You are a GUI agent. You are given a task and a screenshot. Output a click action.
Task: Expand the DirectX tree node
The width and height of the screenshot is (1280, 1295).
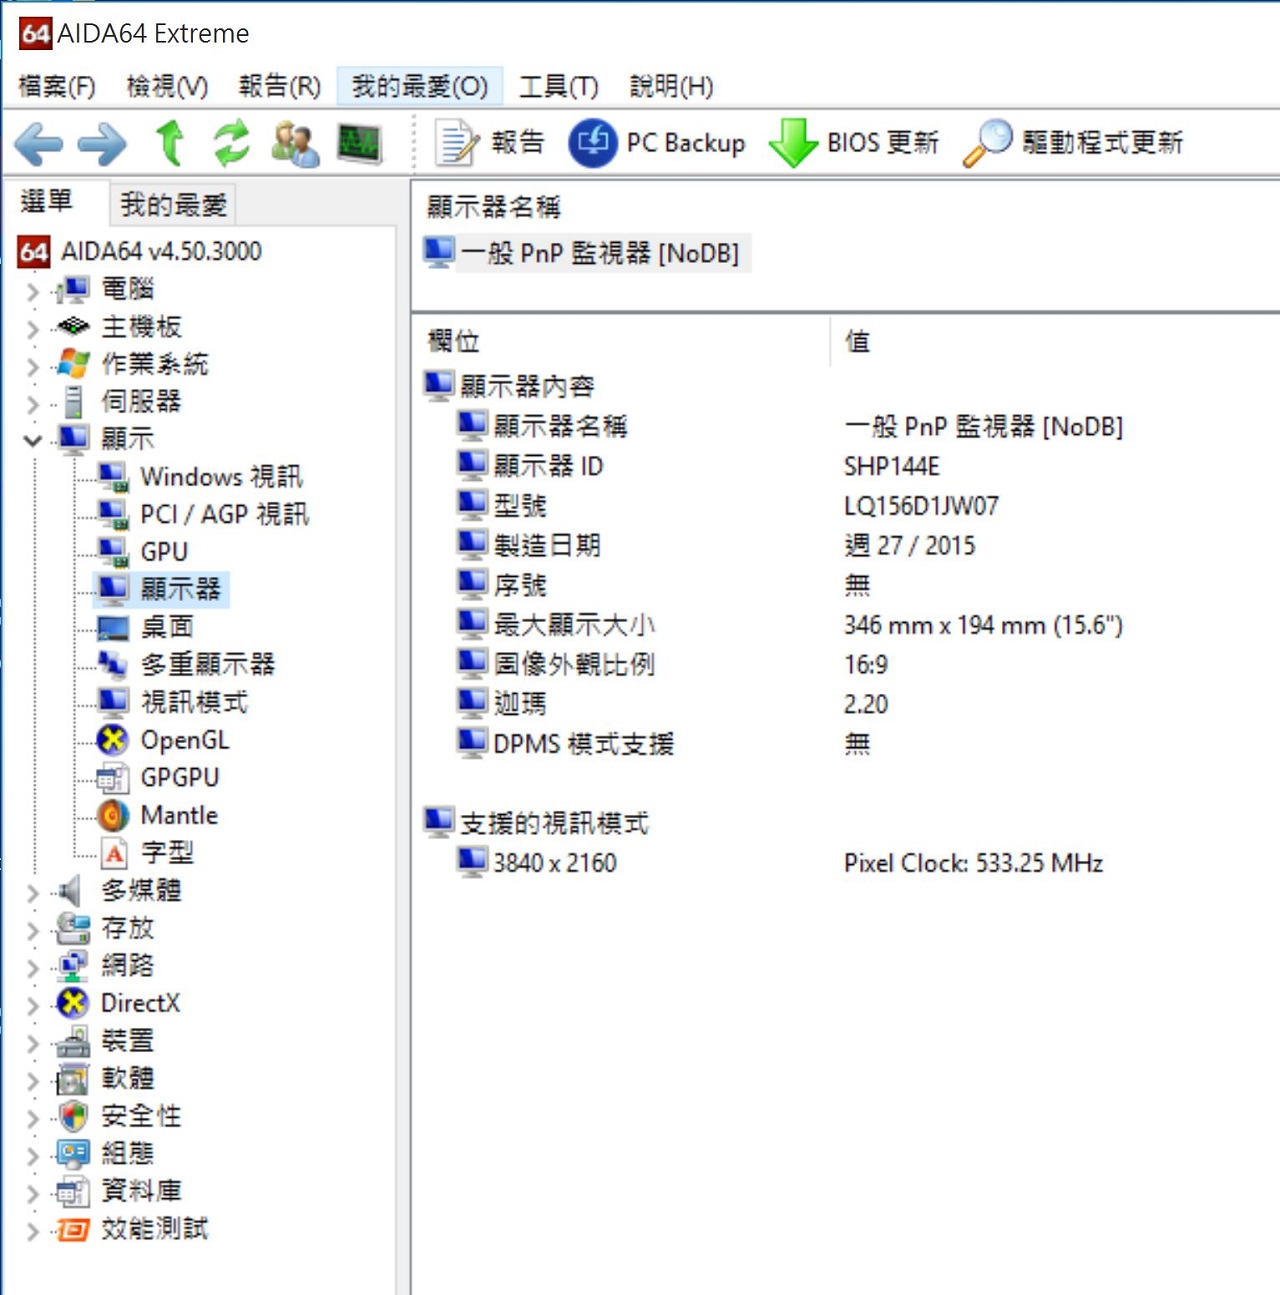point(33,1005)
